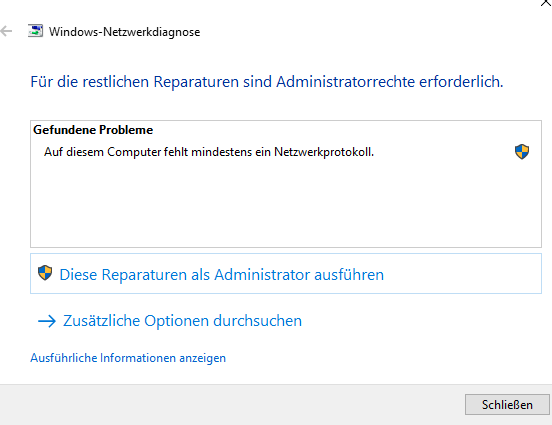Viewport: 552px width, 425px height.
Task: Click the word 'Netzwerkprotokoll' in the problem description
Action: click(x=324, y=152)
